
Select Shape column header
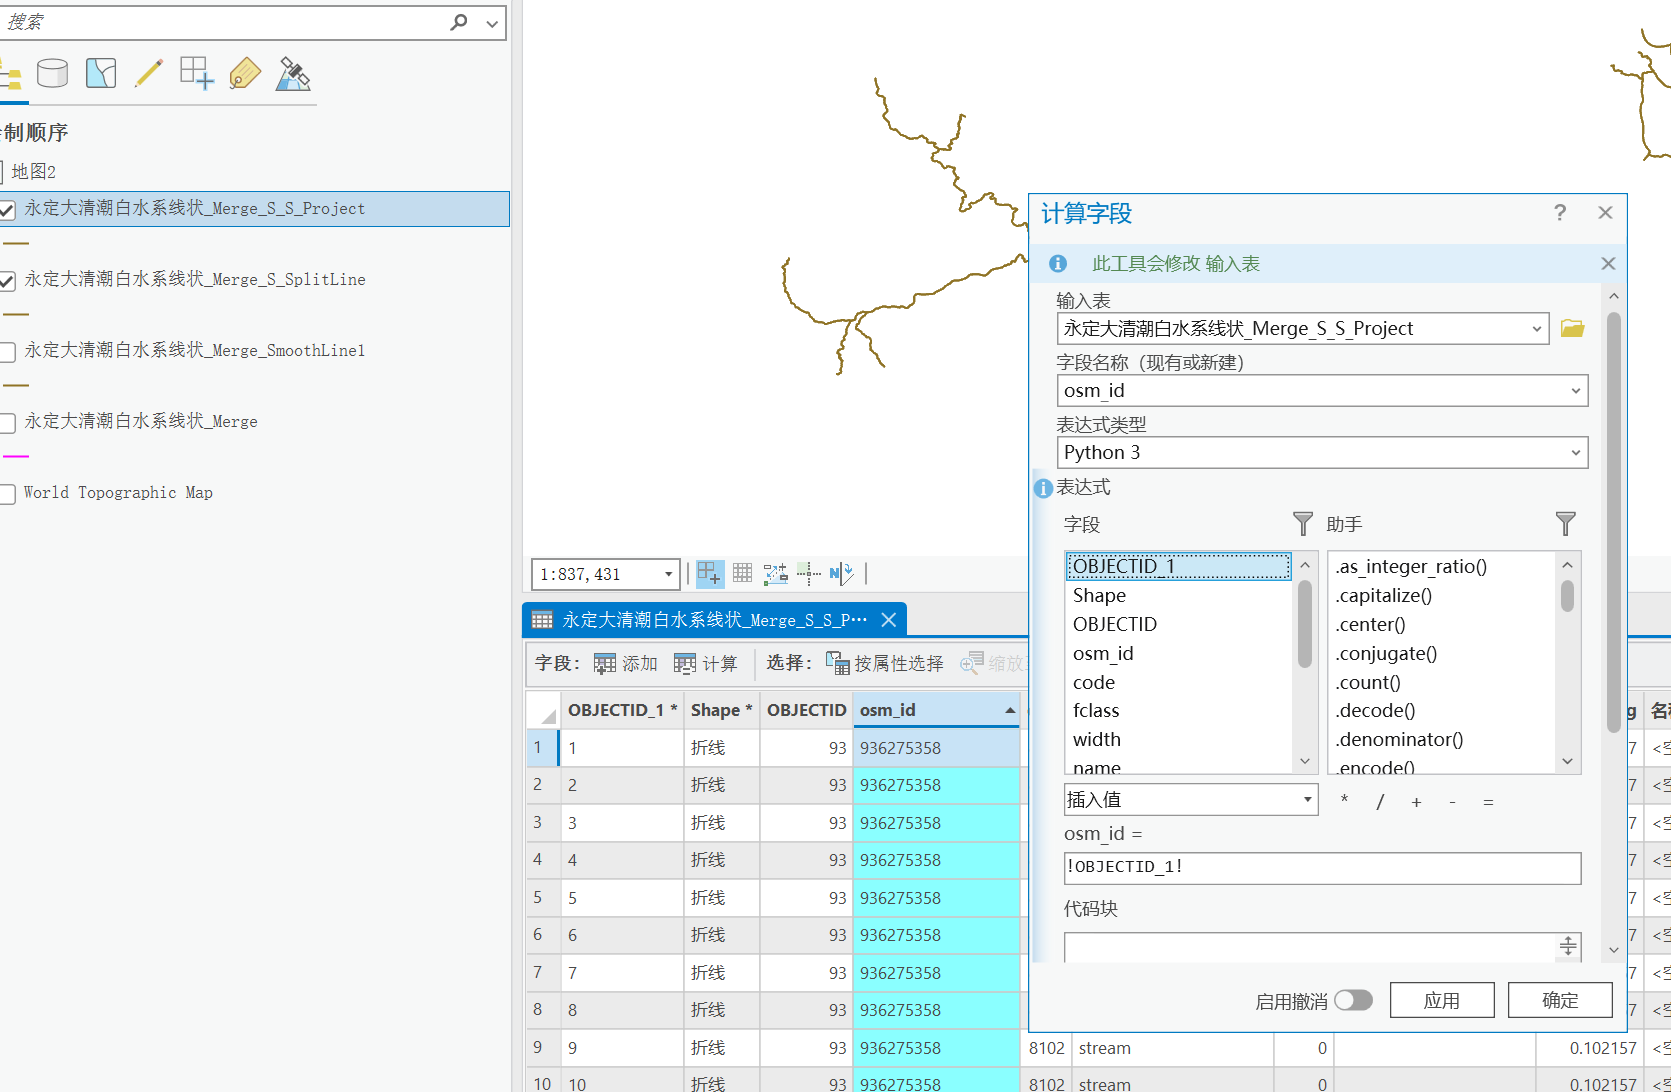click(x=721, y=710)
